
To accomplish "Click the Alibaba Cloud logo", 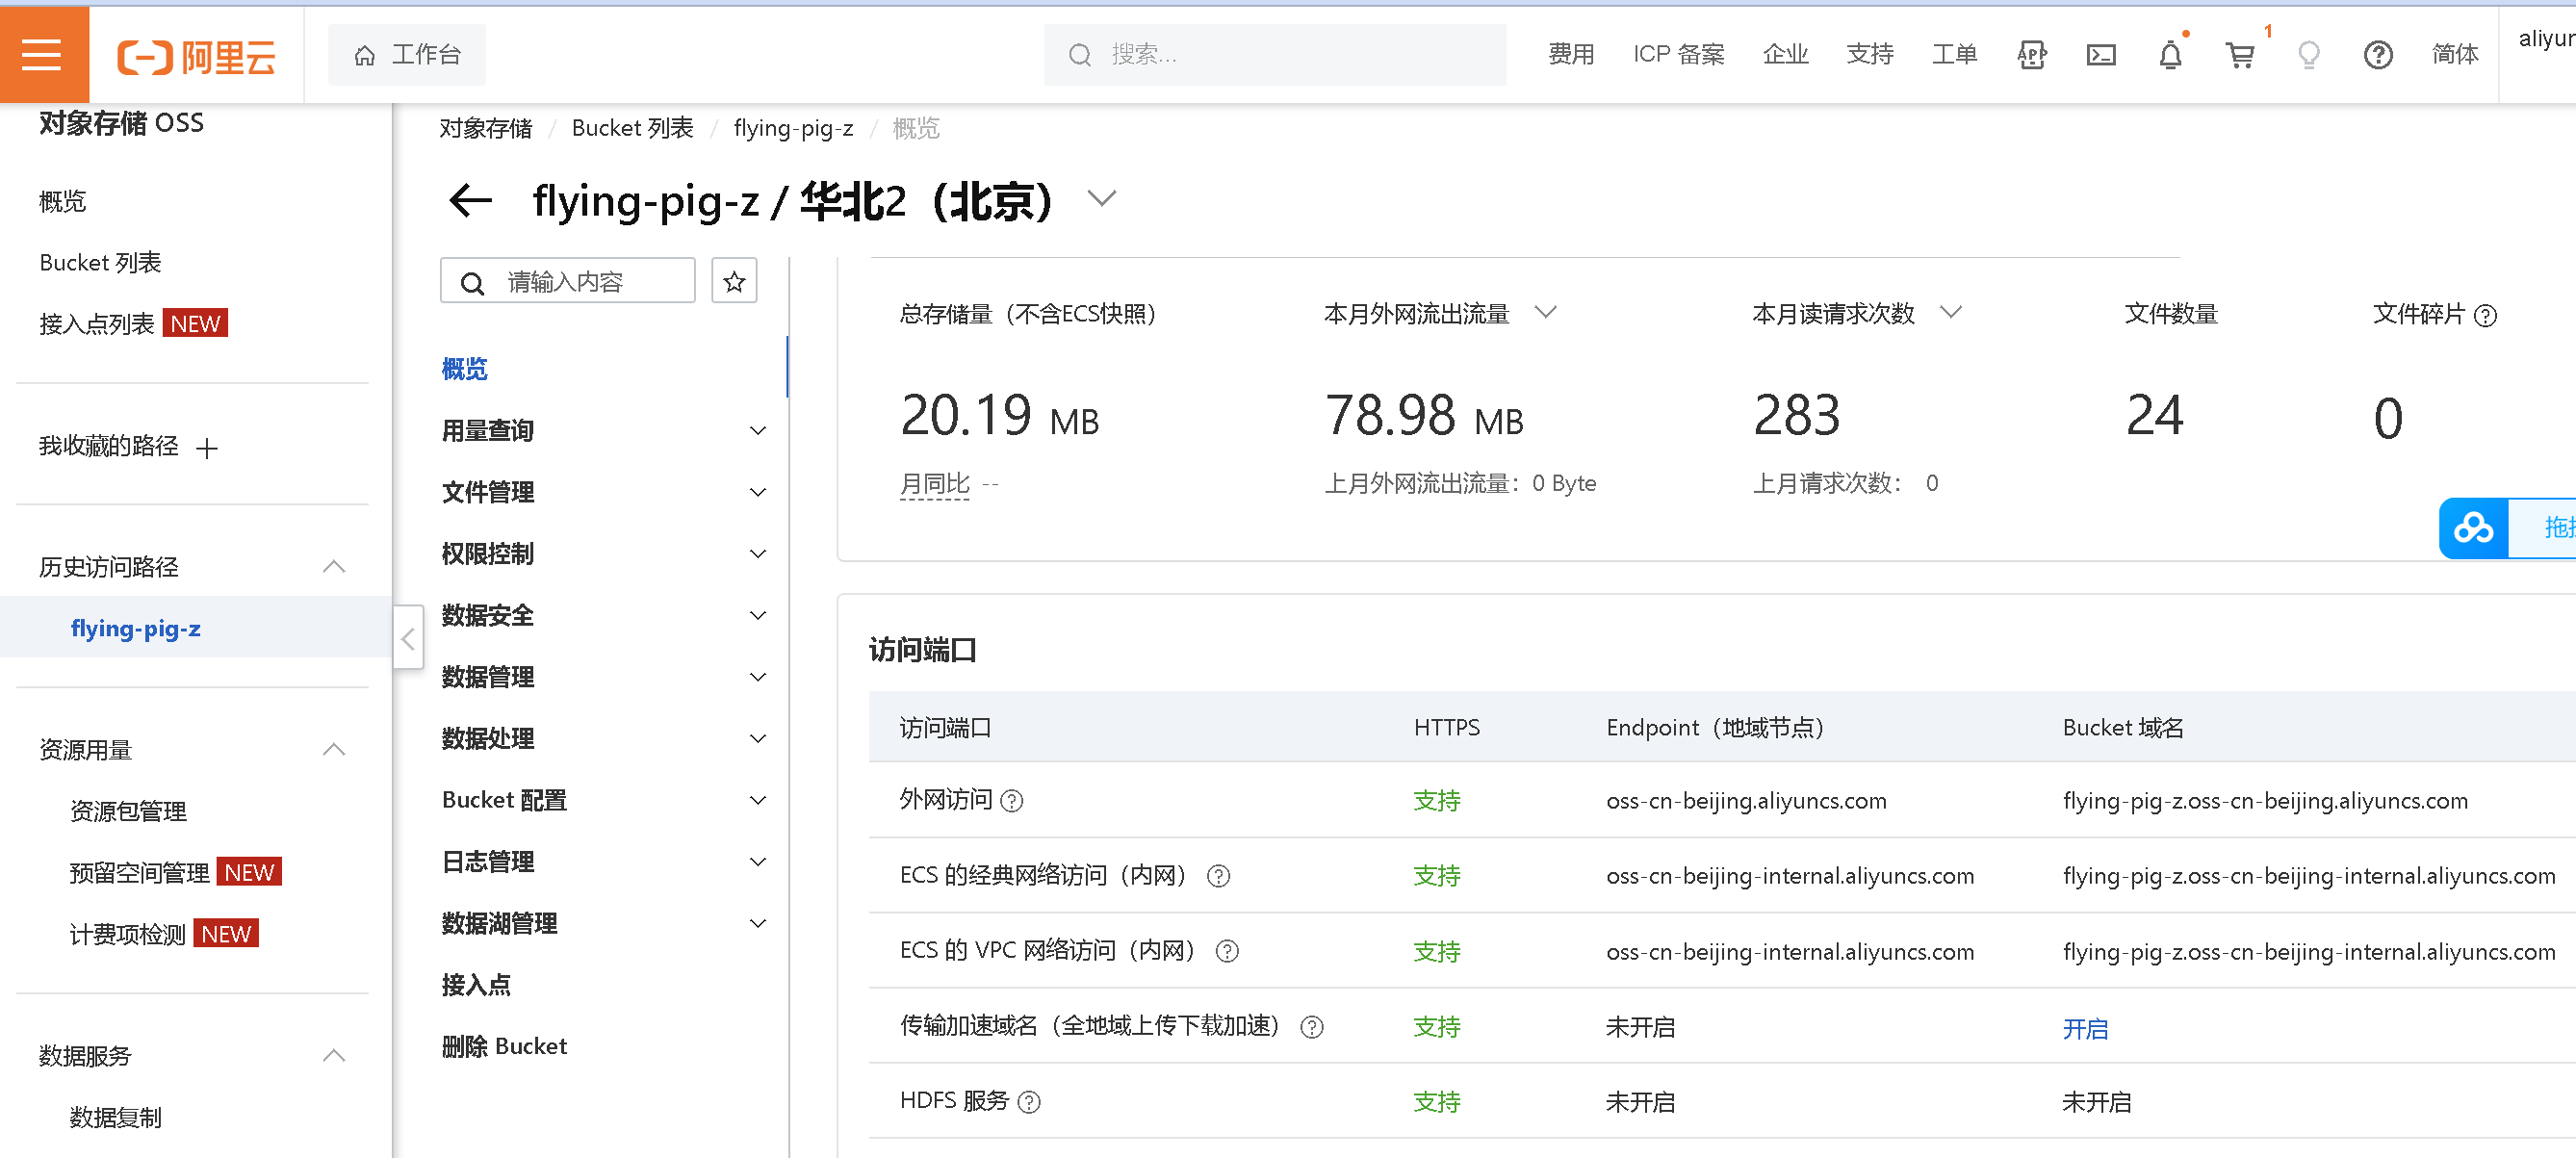I will [x=196, y=56].
